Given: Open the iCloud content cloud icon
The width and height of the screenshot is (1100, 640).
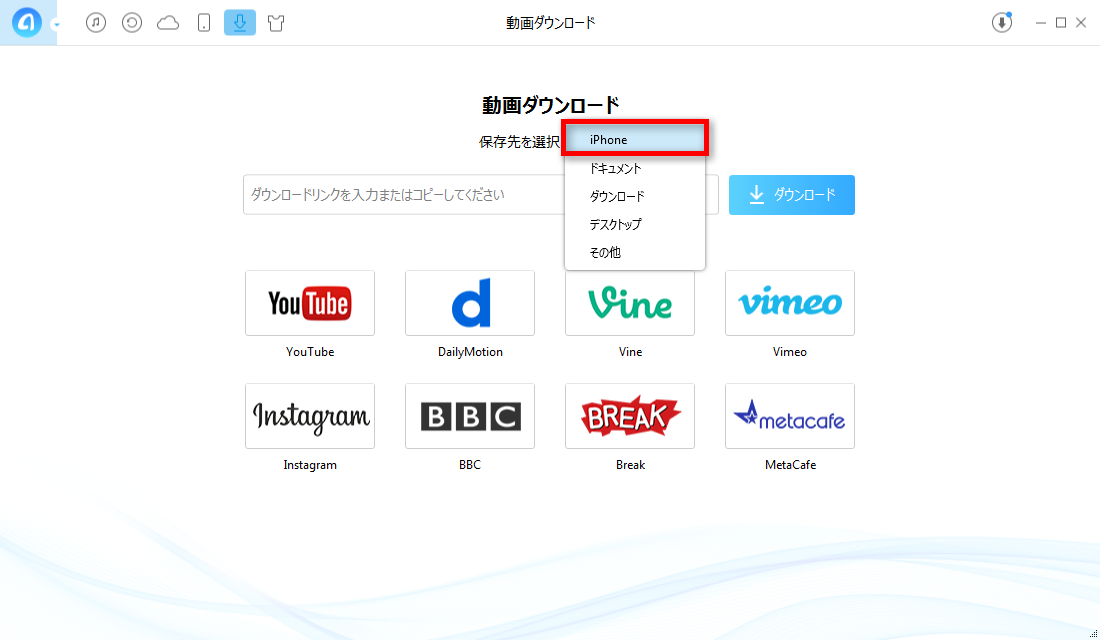Looking at the screenshot, I should (168, 23).
